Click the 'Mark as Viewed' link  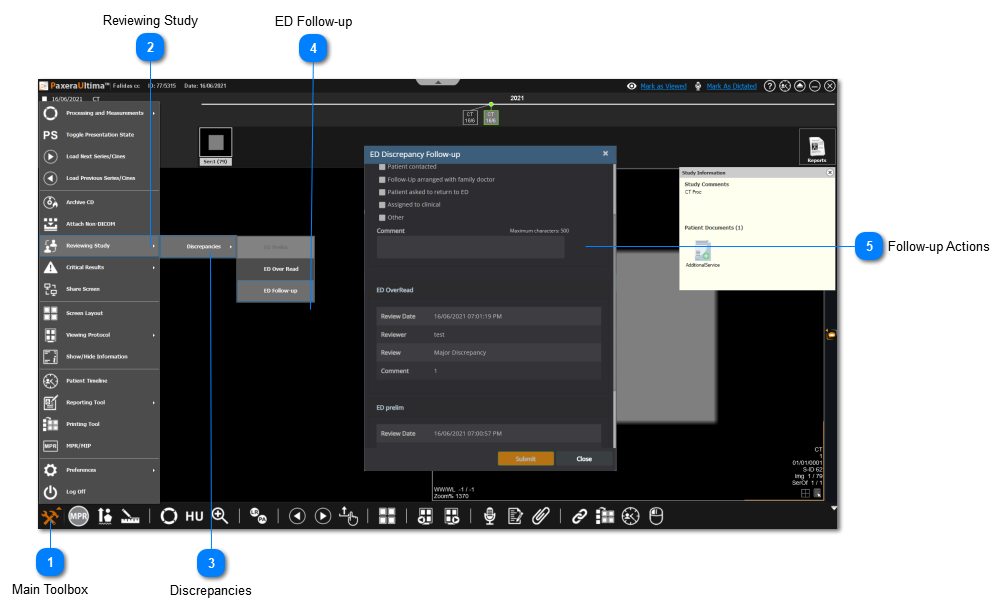pos(663,86)
